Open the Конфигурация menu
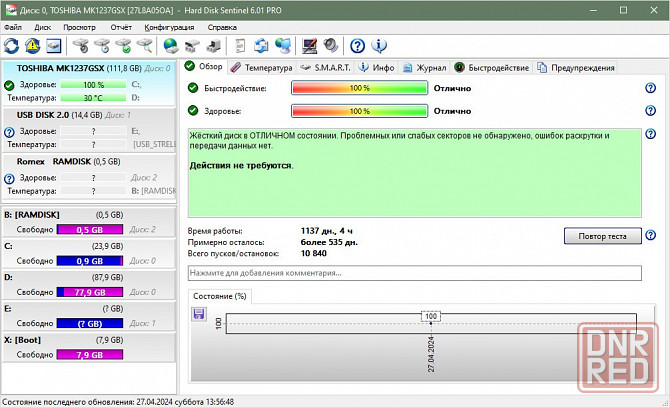The image size is (670, 408). [x=169, y=27]
